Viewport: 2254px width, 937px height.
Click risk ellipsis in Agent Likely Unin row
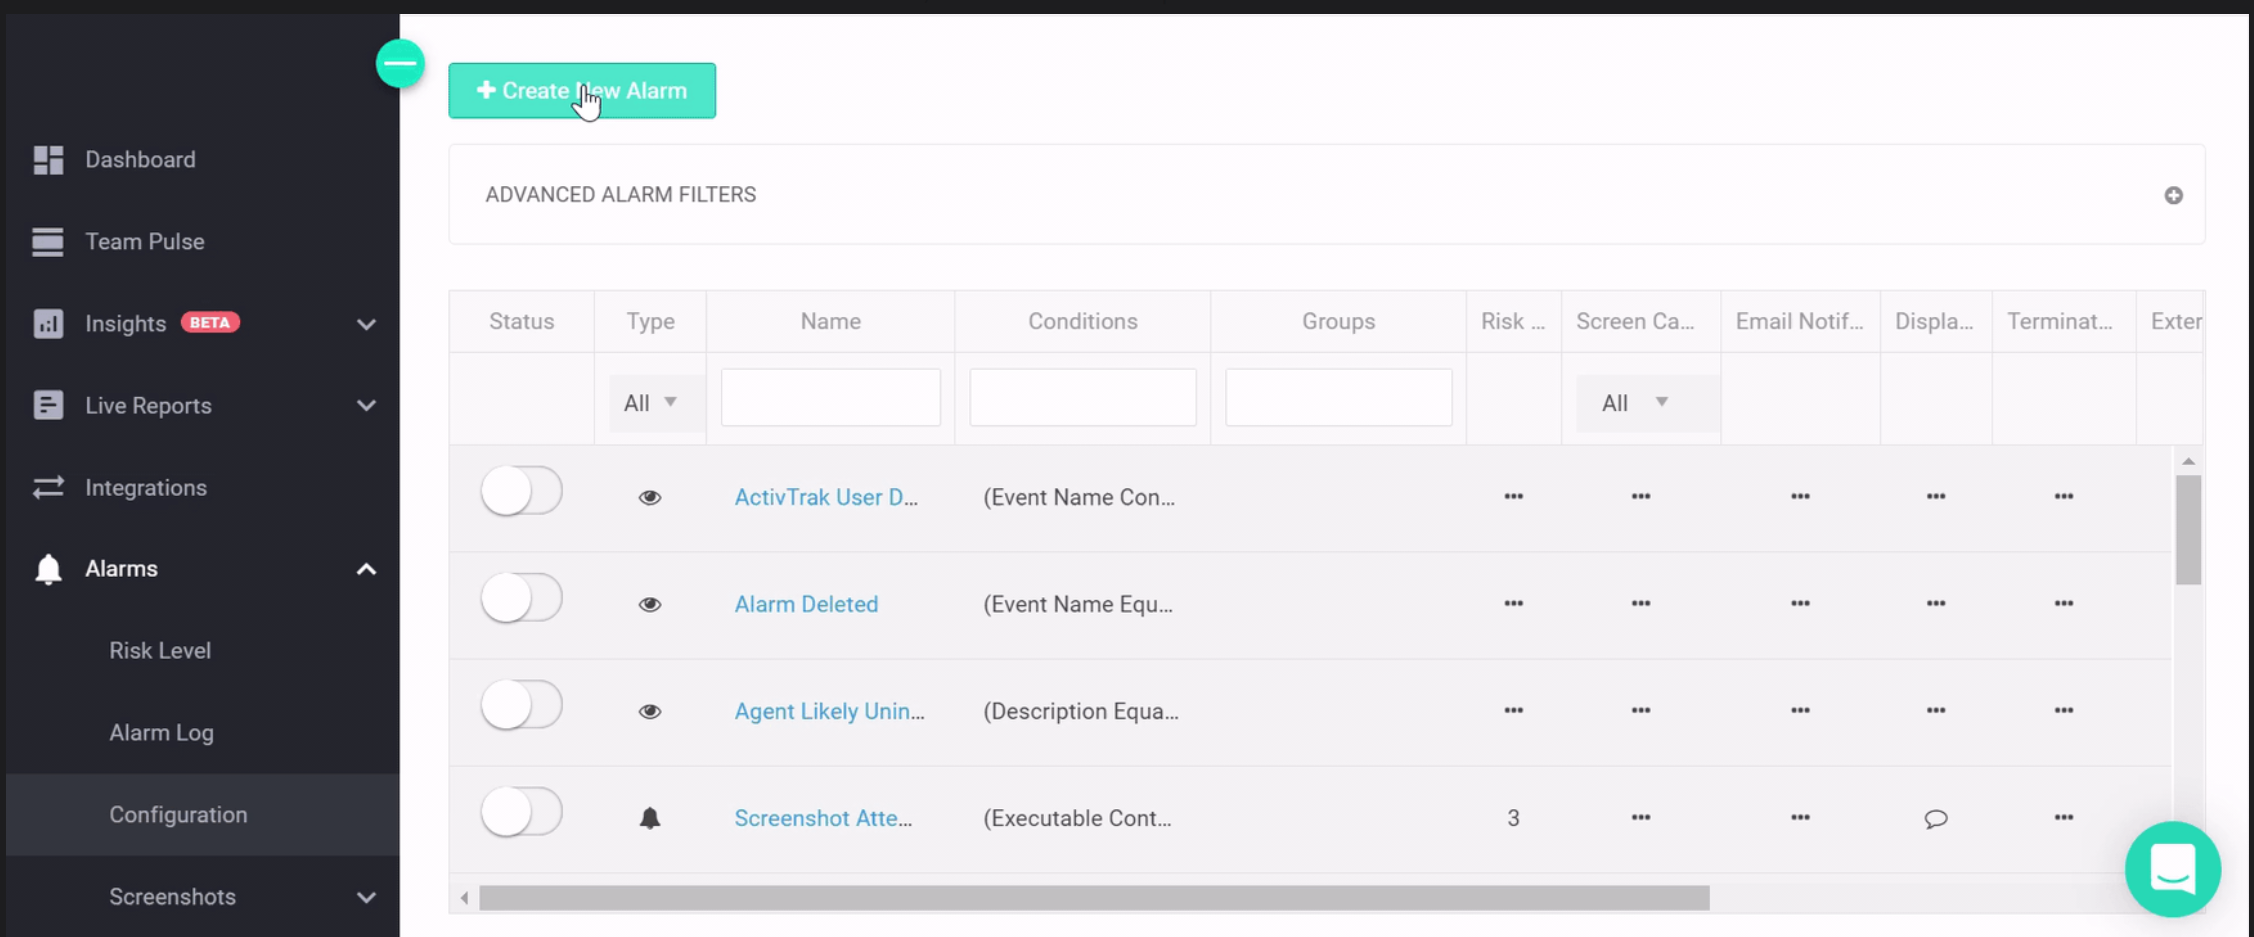(1513, 710)
